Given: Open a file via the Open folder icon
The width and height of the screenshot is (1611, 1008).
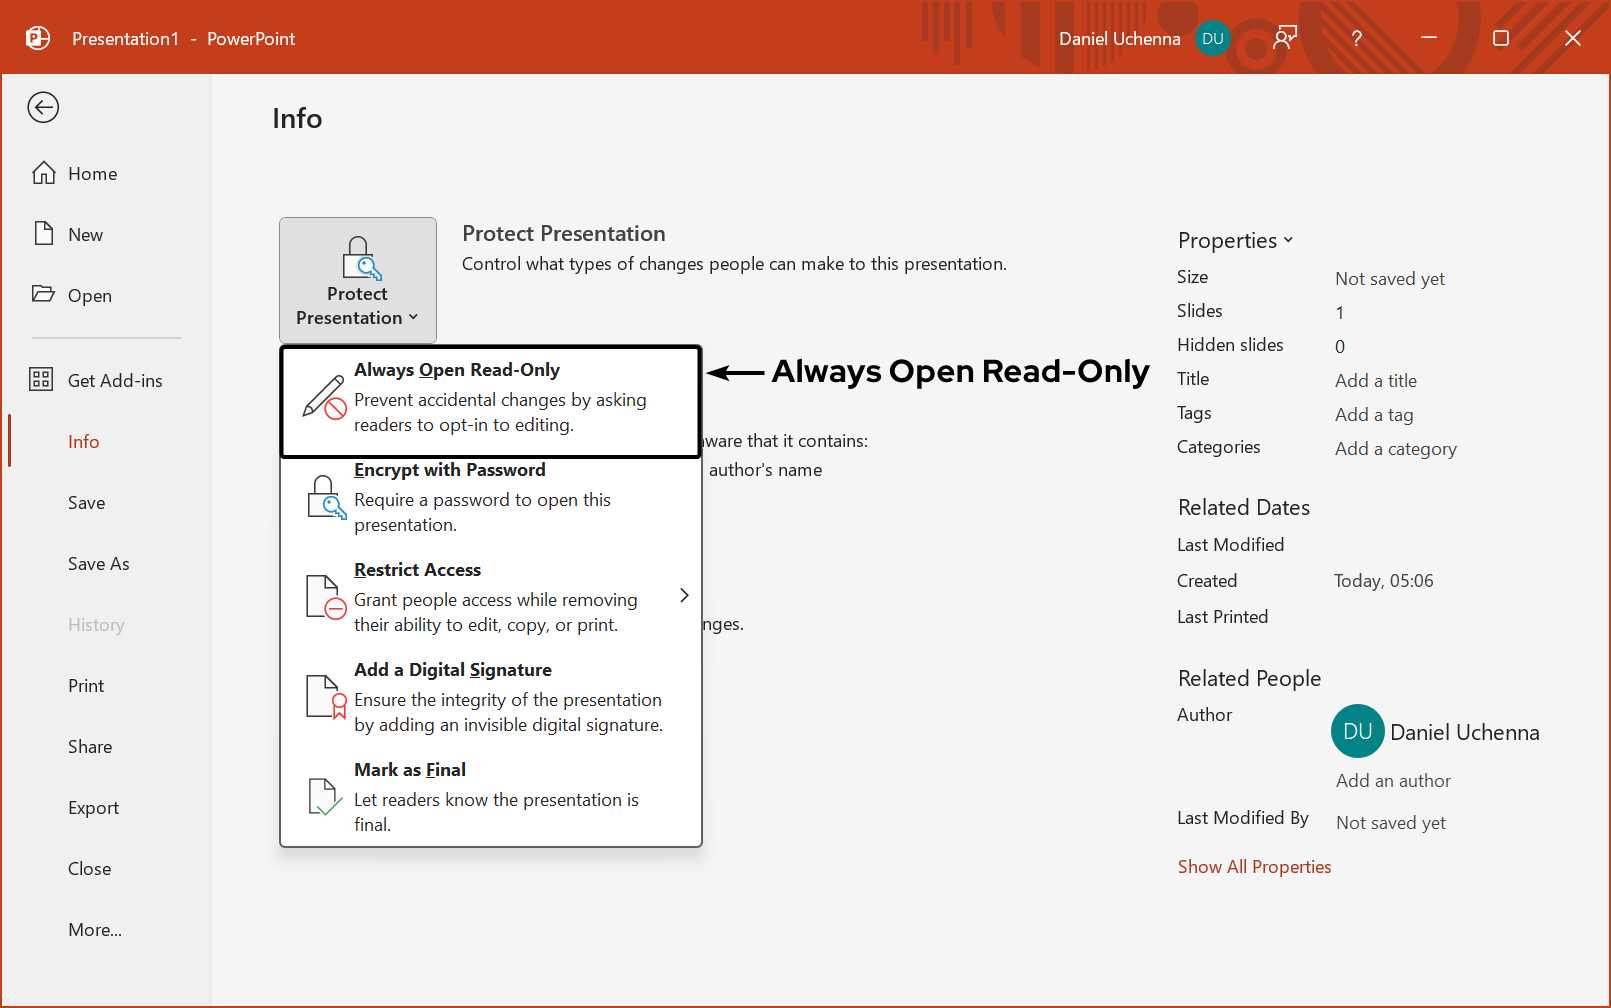Looking at the screenshot, I should coord(45,294).
